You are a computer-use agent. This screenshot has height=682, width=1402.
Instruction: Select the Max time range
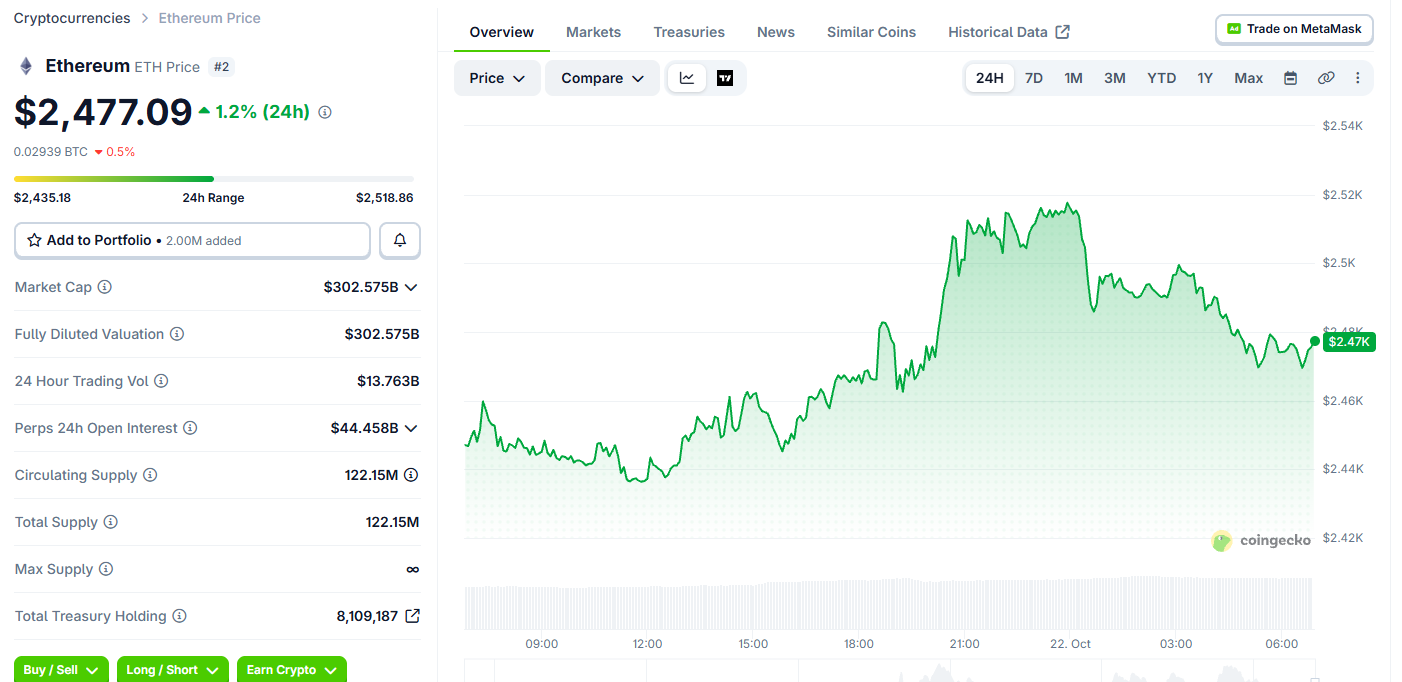pos(1249,78)
